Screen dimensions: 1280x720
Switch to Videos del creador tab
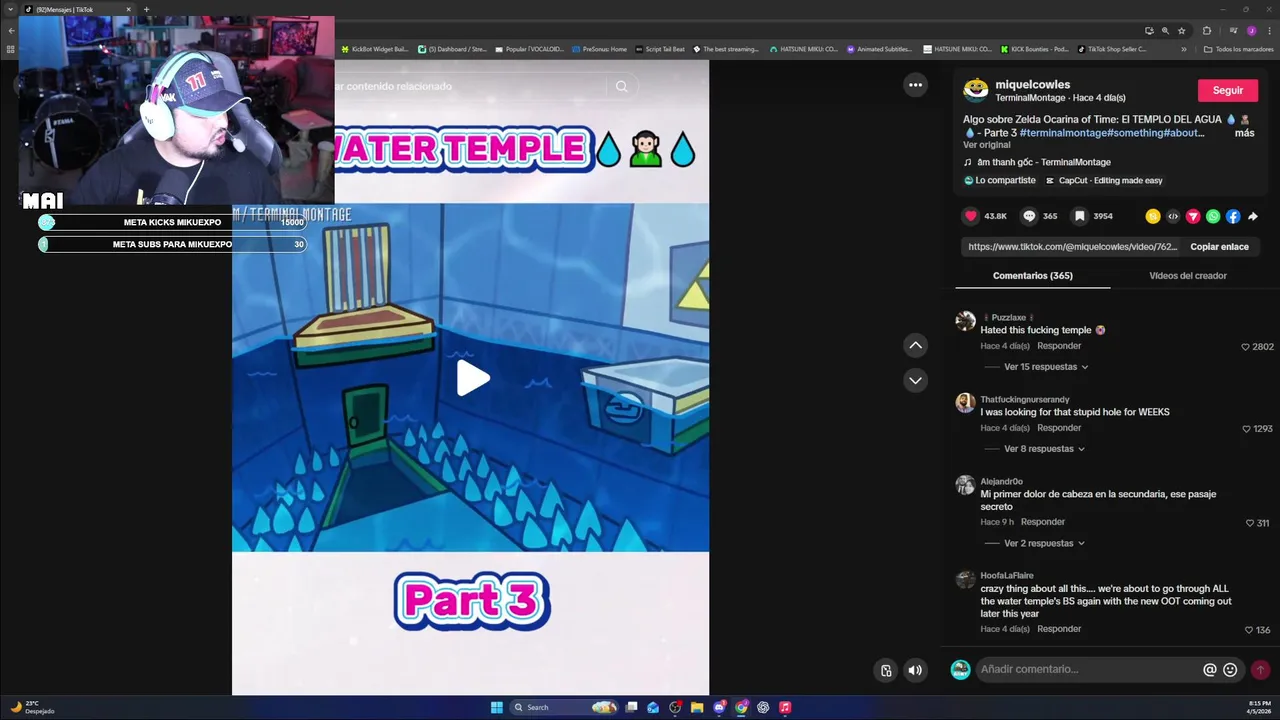click(x=1188, y=275)
